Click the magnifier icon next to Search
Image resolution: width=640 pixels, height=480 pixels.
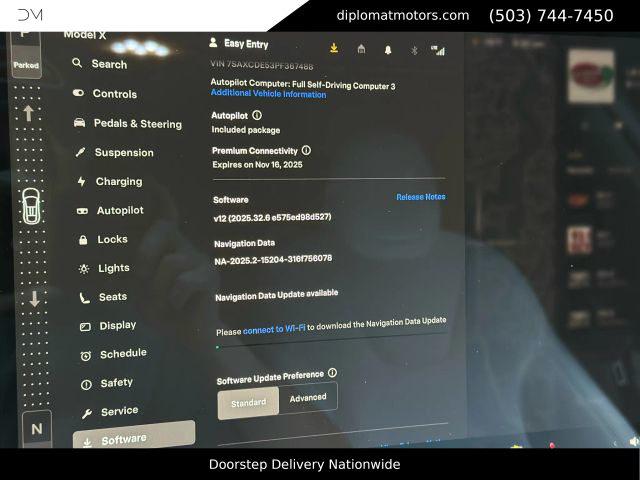point(77,63)
